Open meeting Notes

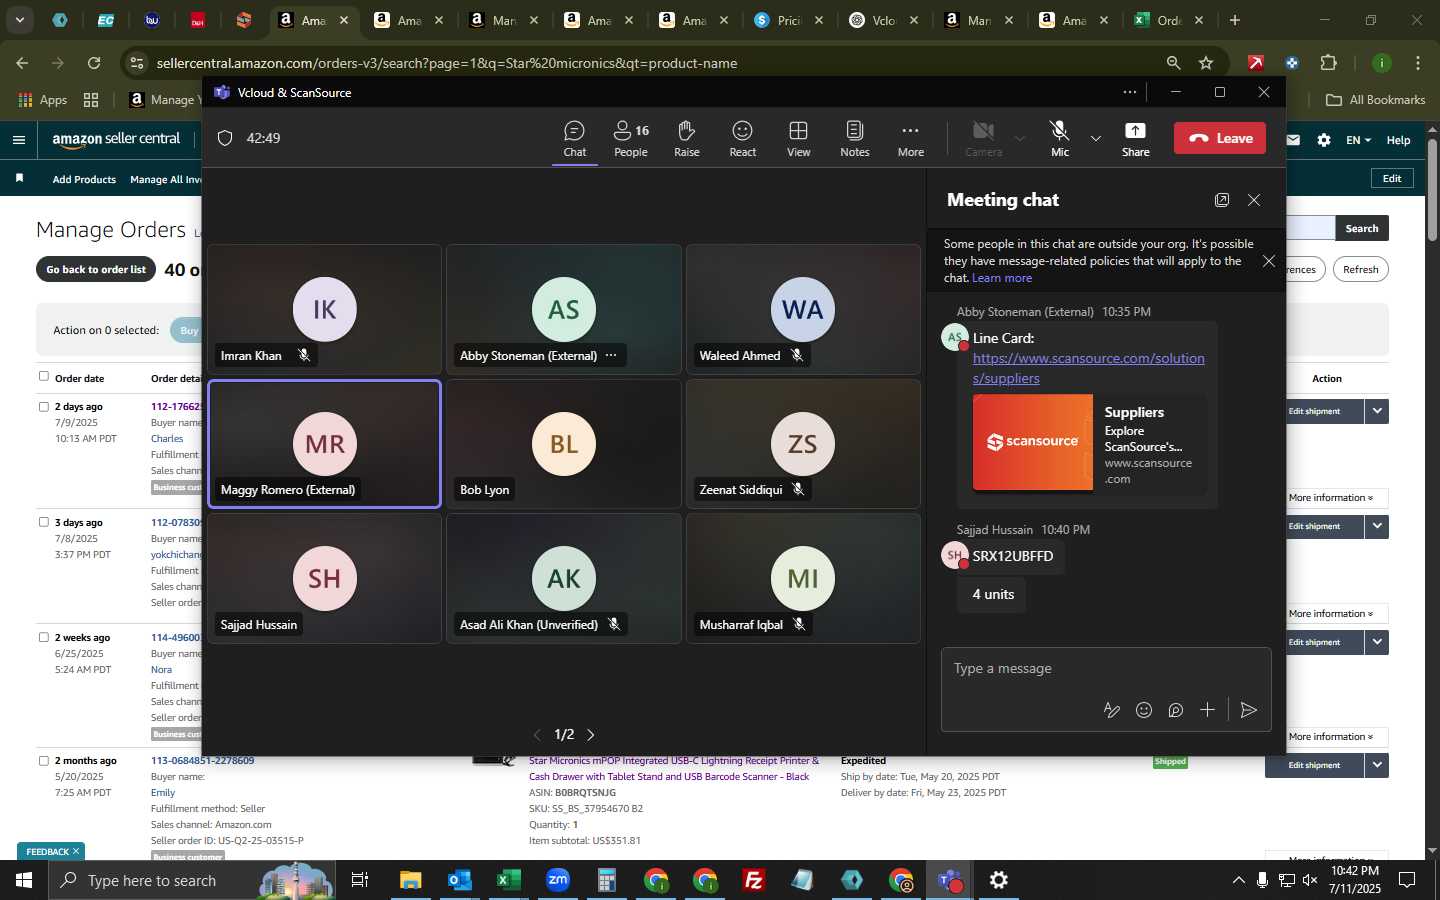tap(854, 139)
